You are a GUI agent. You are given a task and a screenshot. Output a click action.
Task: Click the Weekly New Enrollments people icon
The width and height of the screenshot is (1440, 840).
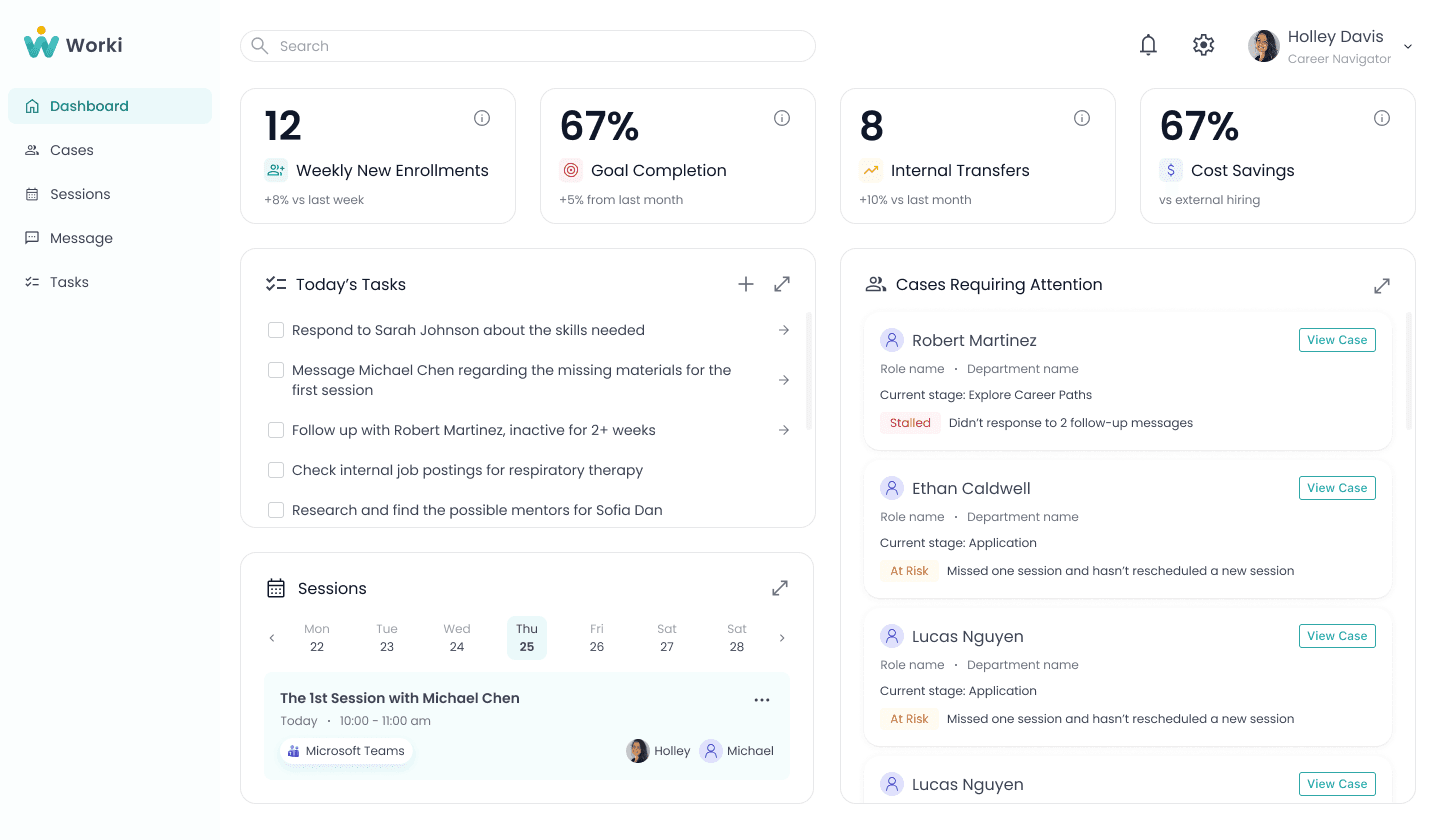275,170
